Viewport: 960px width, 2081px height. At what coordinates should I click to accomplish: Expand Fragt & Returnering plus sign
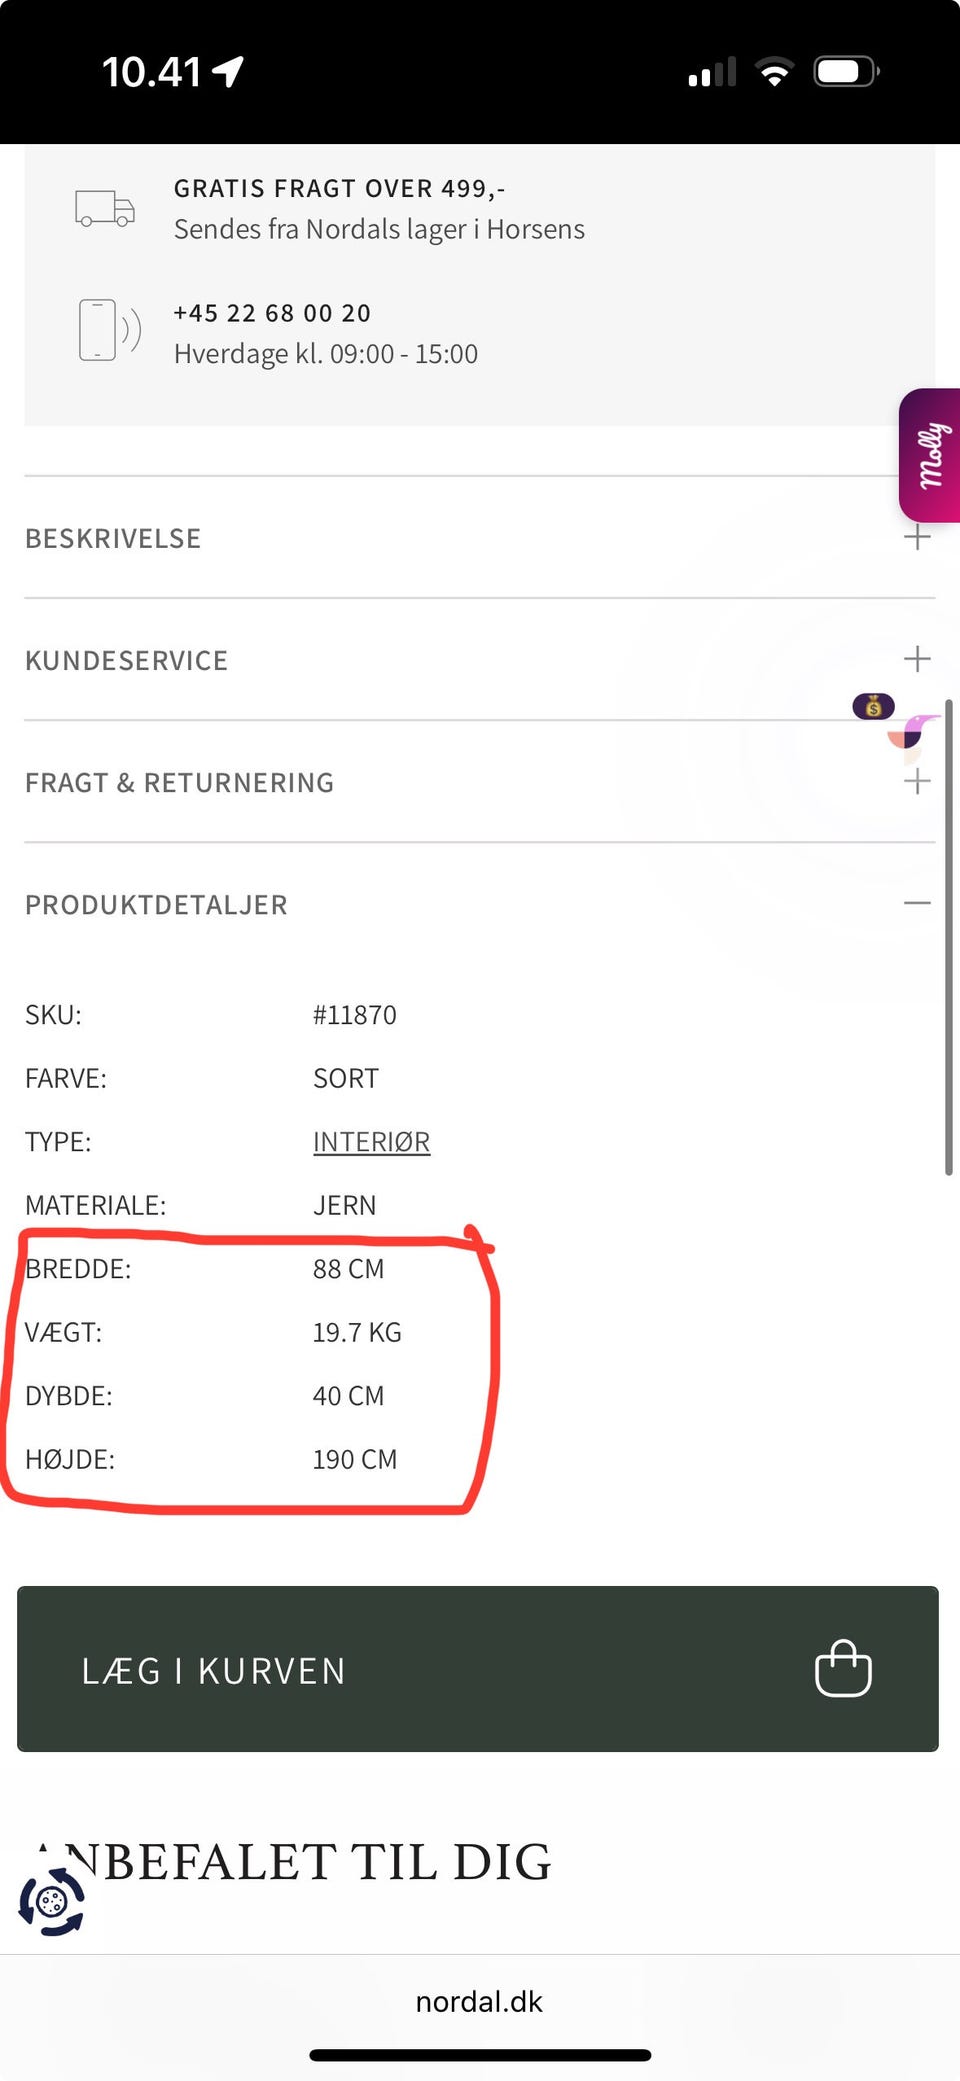pyautogui.click(x=916, y=782)
